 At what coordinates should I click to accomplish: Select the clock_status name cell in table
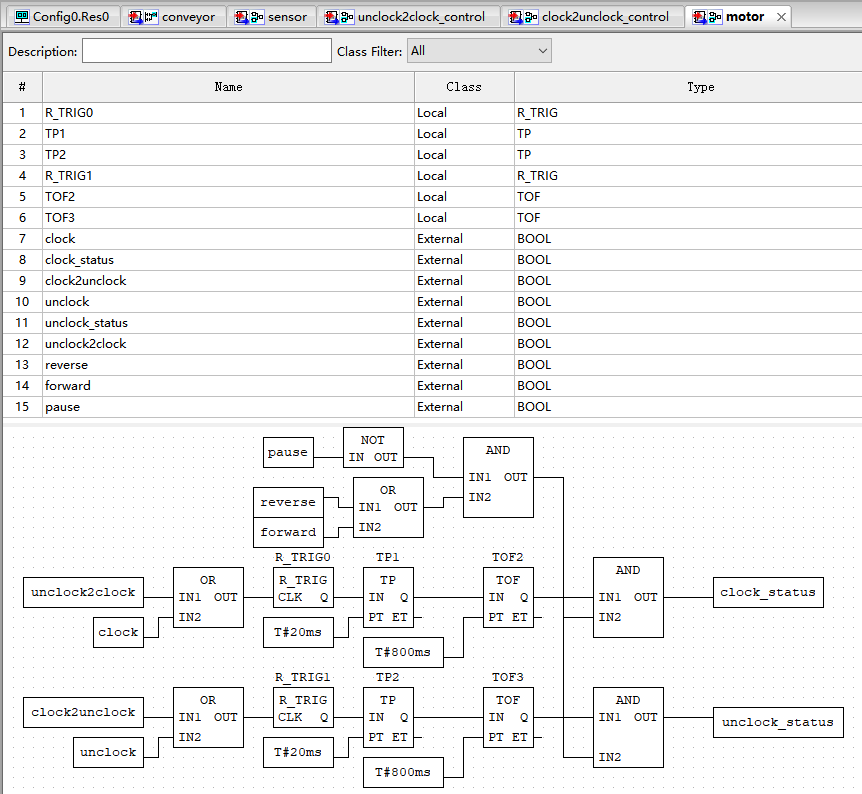pos(228,260)
